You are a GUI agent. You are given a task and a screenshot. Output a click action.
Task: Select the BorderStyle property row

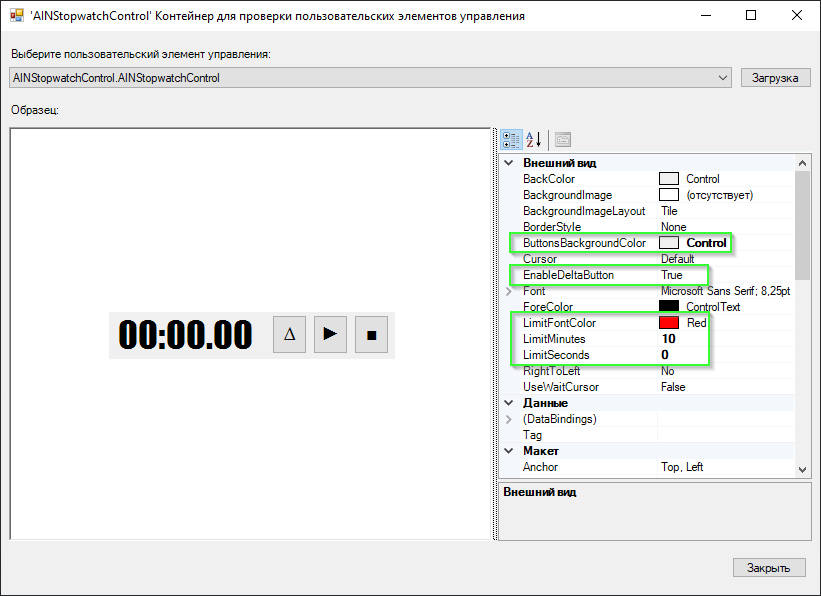pyautogui.click(x=552, y=226)
